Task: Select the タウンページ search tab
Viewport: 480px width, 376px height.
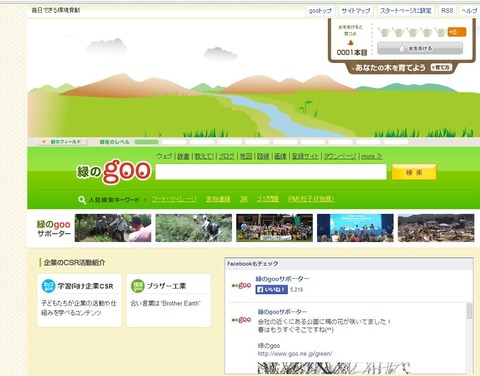Action: point(340,156)
